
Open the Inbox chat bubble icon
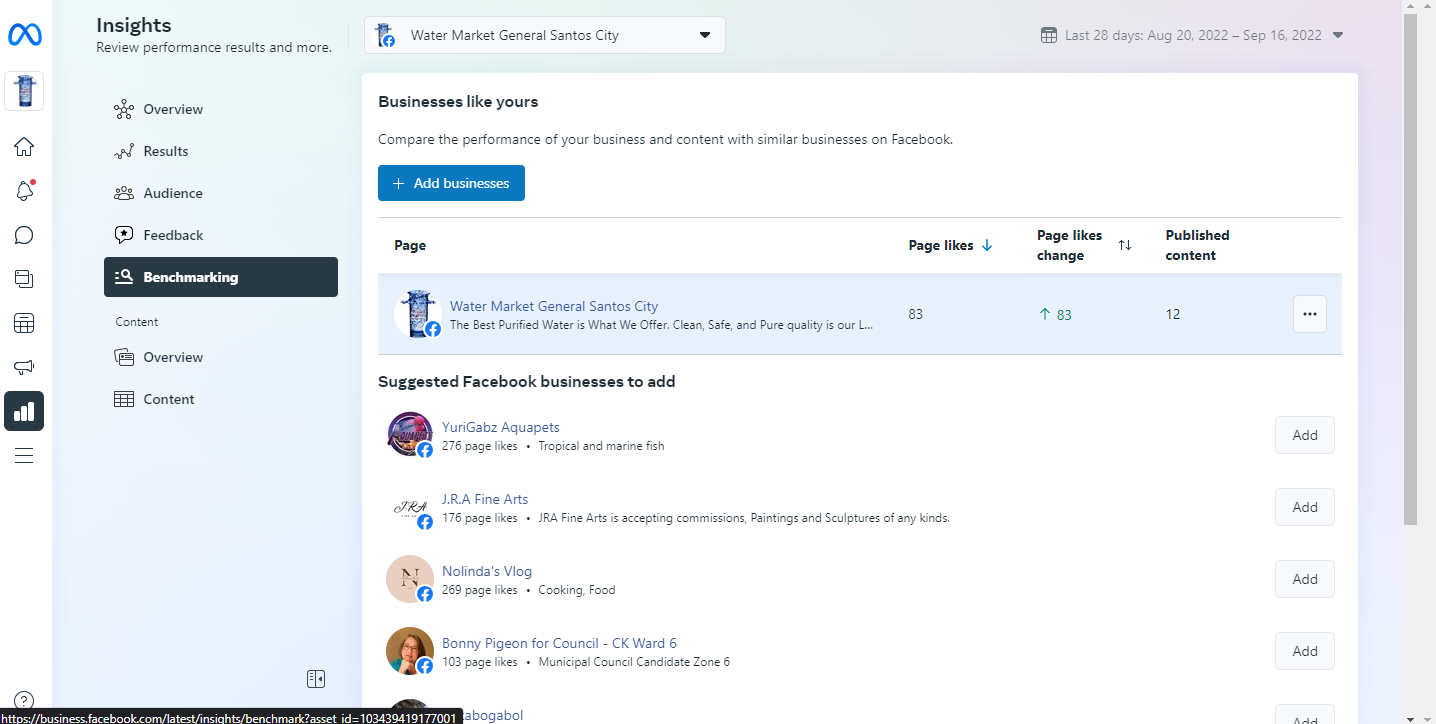click(x=24, y=235)
